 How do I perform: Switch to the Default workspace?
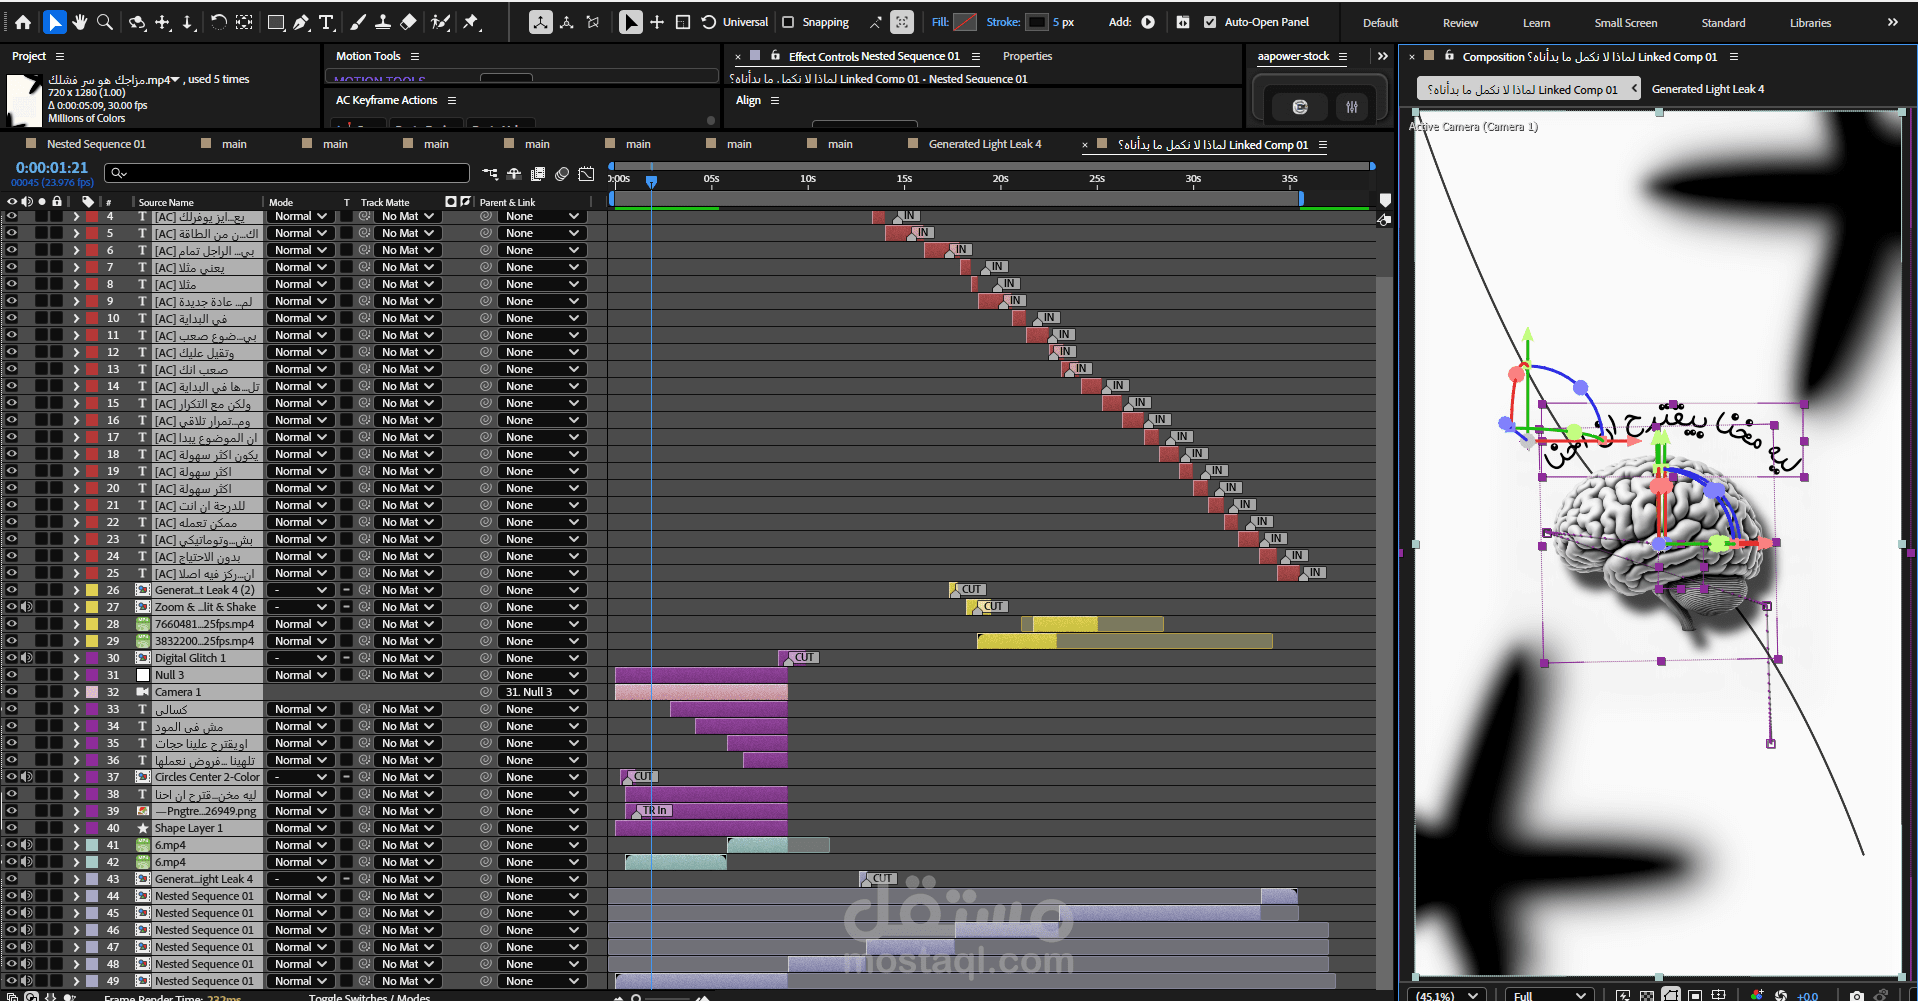[x=1380, y=23]
